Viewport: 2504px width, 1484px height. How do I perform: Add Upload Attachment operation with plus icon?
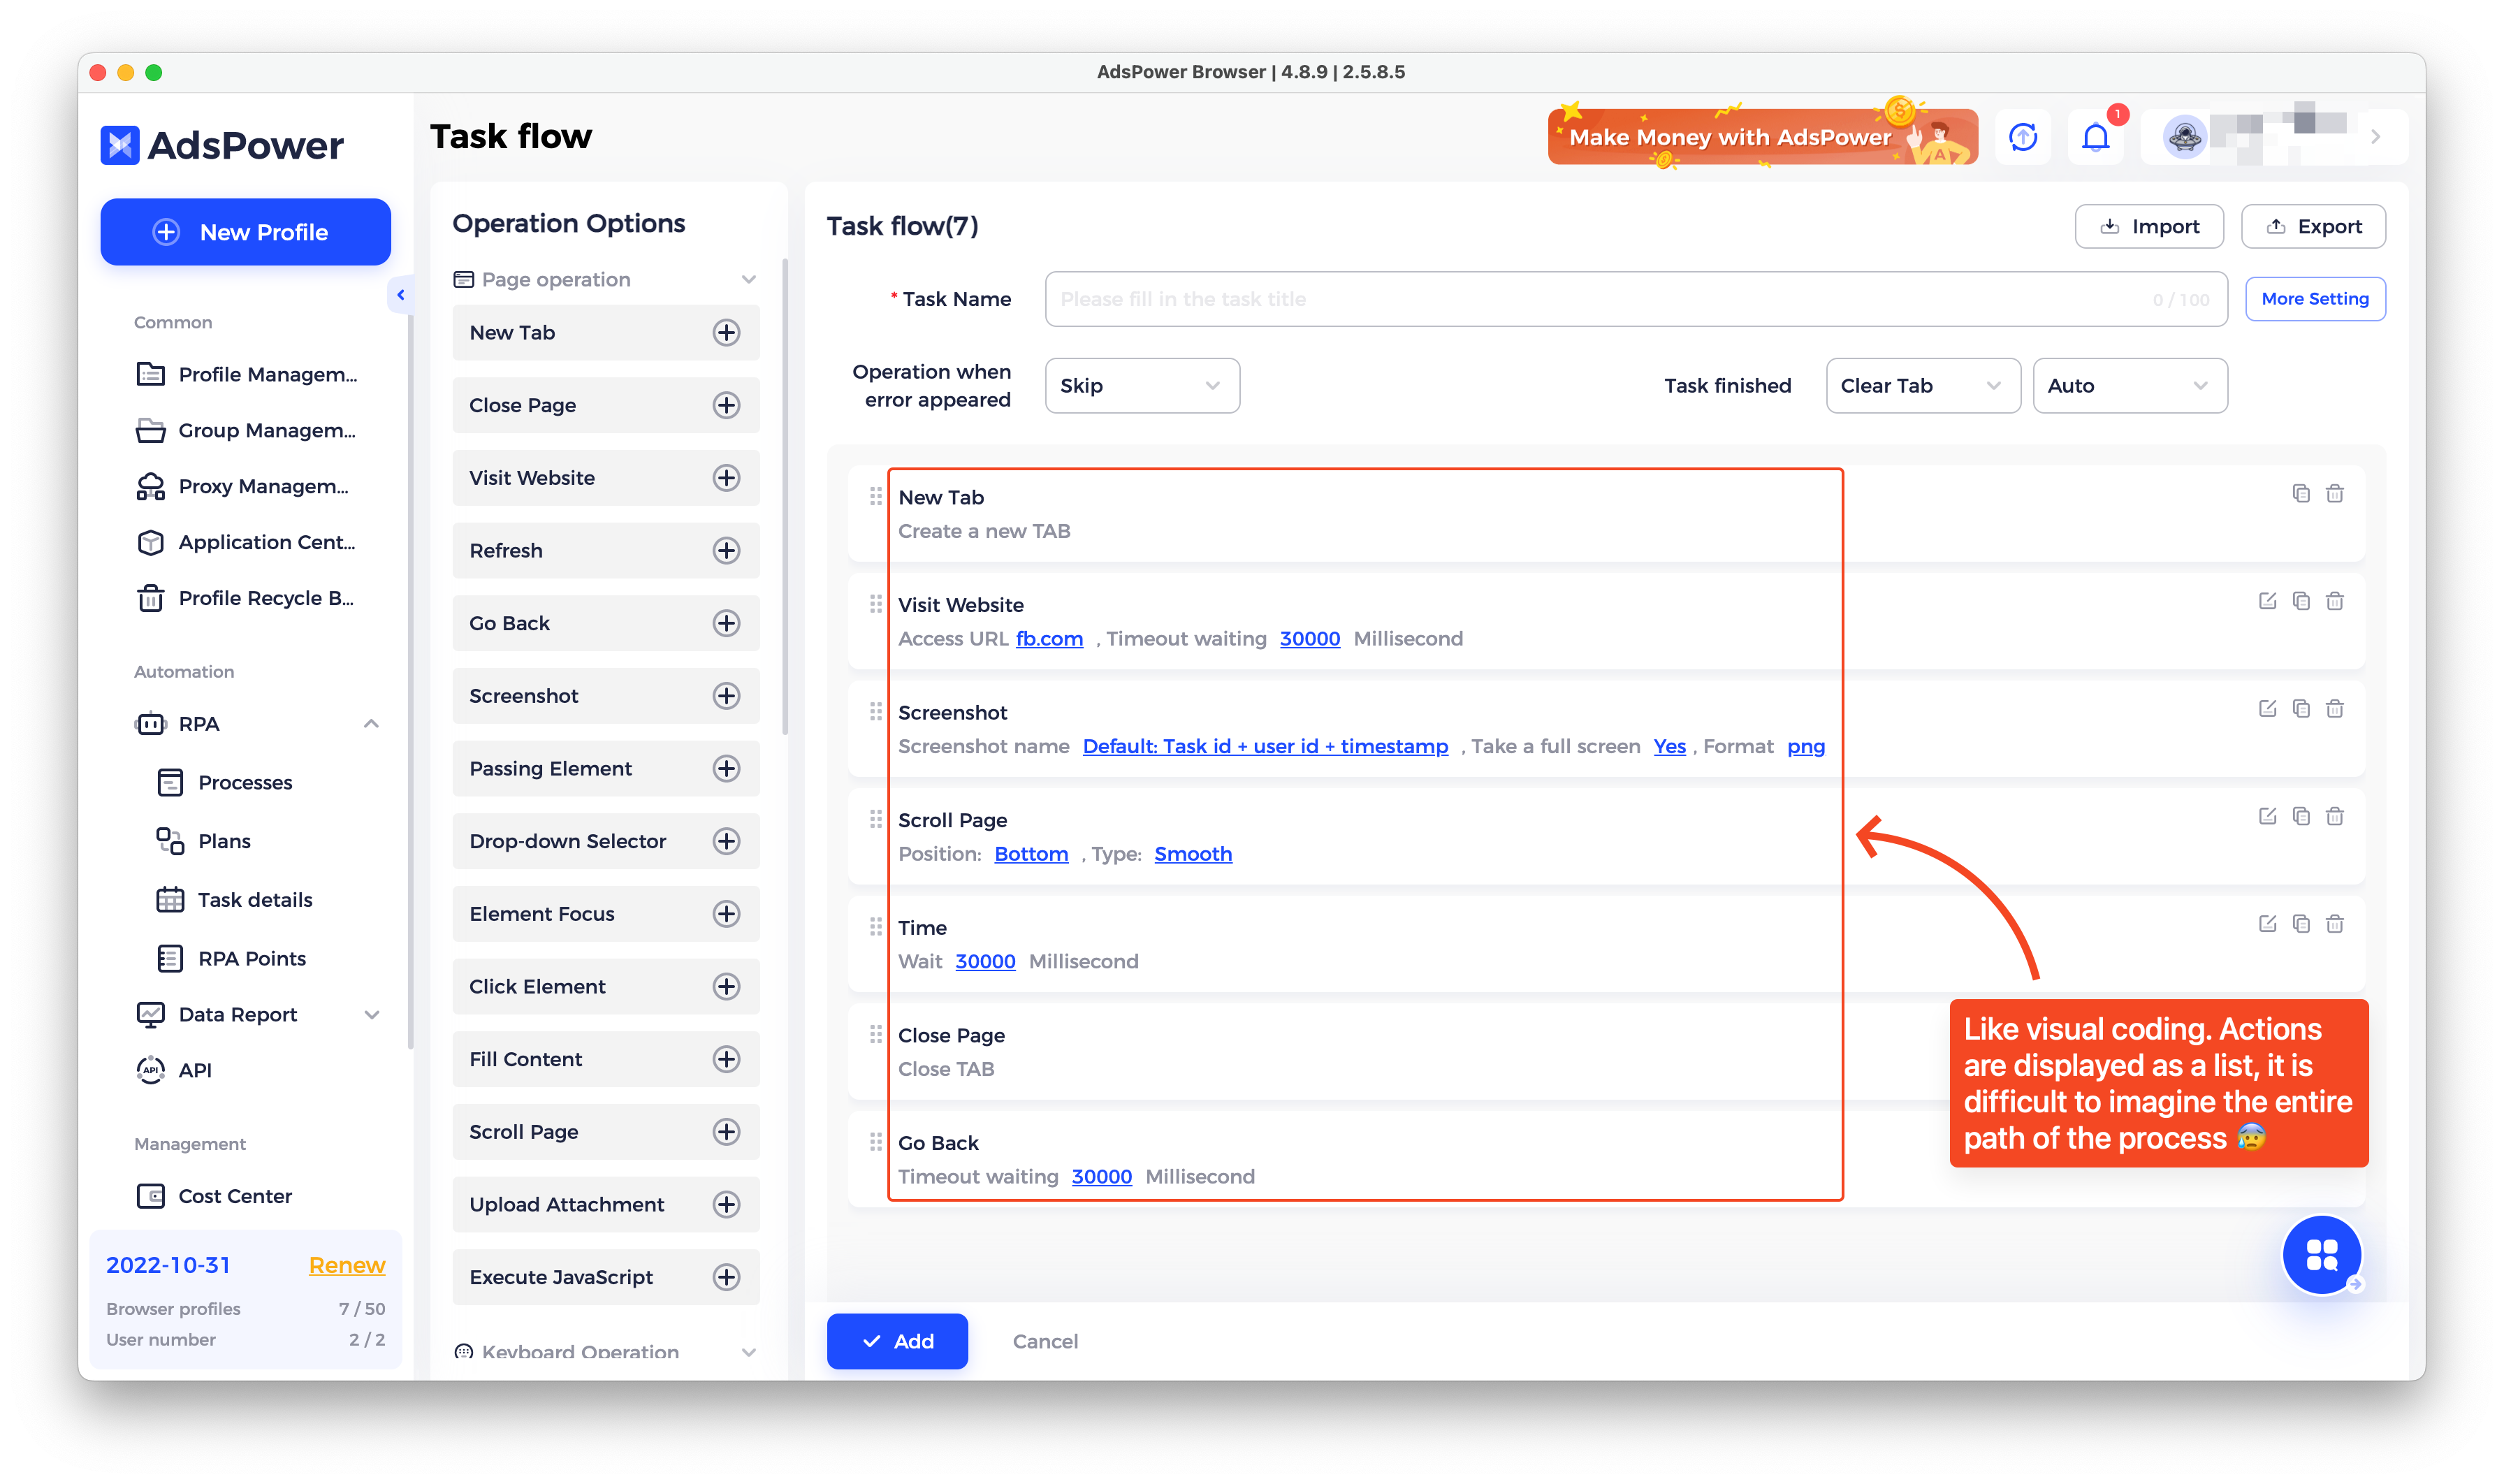726,1205
